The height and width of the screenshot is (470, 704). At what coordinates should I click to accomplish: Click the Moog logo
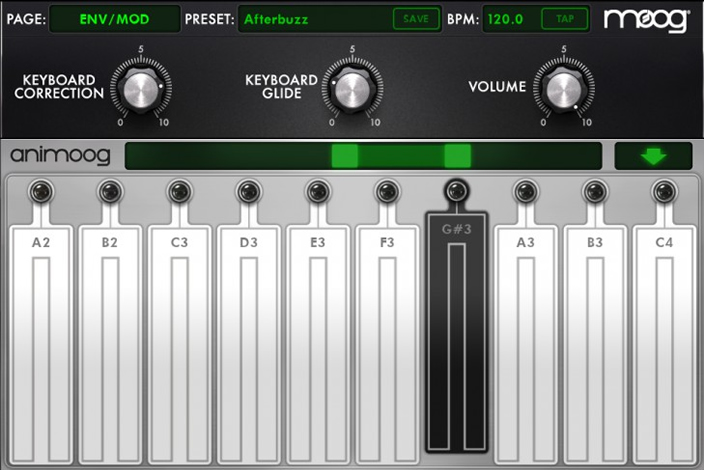tap(646, 20)
